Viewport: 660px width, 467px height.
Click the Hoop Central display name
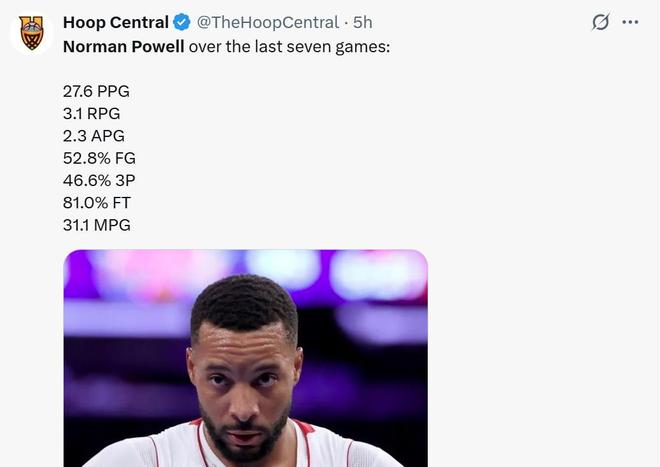click(x=115, y=23)
